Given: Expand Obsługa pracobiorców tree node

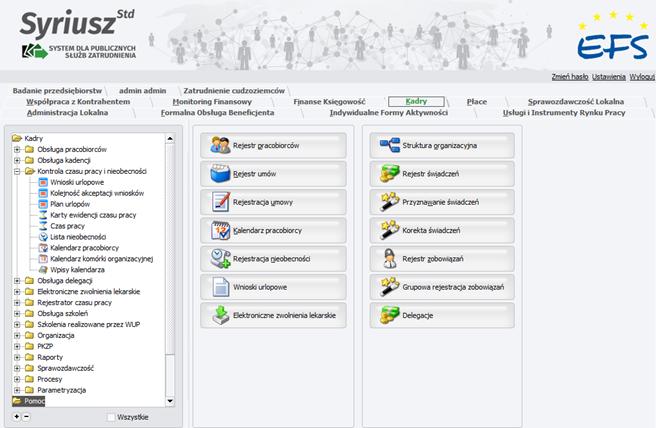Looking at the screenshot, I should click(x=17, y=149).
